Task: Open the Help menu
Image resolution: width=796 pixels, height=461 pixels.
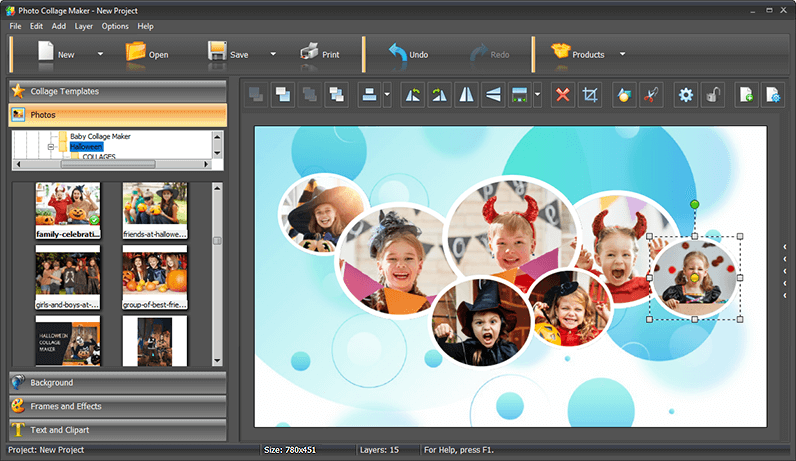Action: tap(145, 26)
